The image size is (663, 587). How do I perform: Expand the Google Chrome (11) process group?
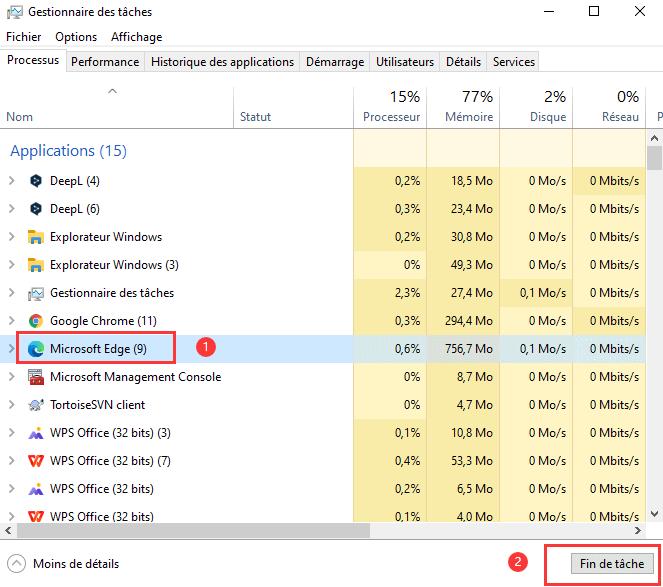click(12, 321)
